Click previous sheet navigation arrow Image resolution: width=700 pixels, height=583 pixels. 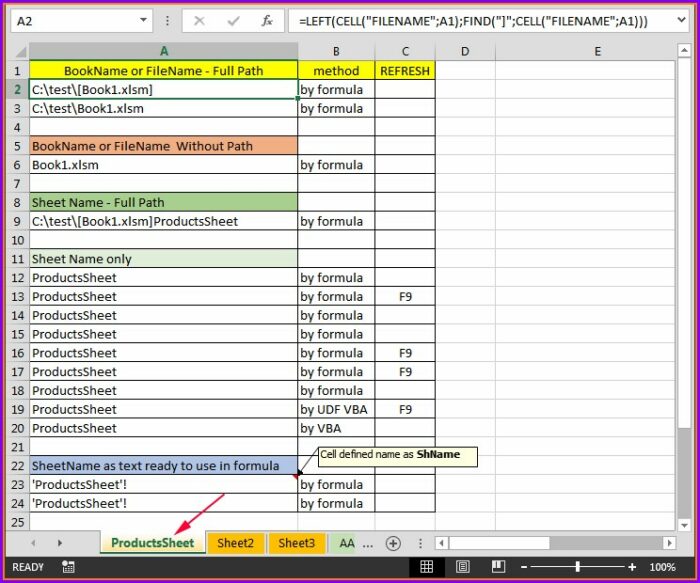(33, 543)
